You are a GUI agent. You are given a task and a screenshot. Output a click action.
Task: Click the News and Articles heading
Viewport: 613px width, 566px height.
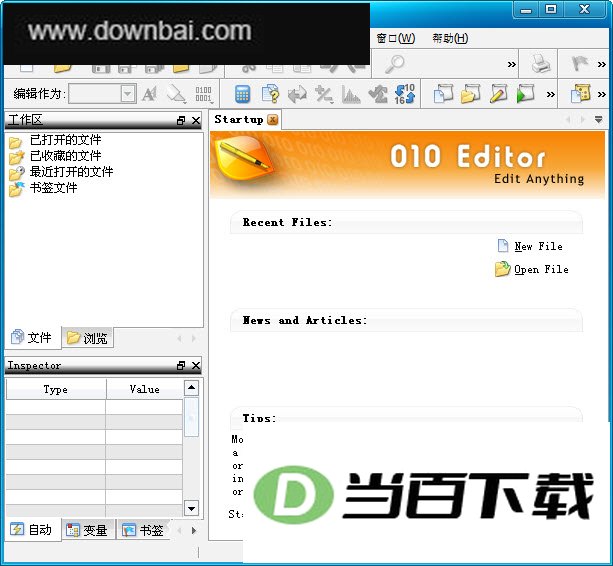305,321
